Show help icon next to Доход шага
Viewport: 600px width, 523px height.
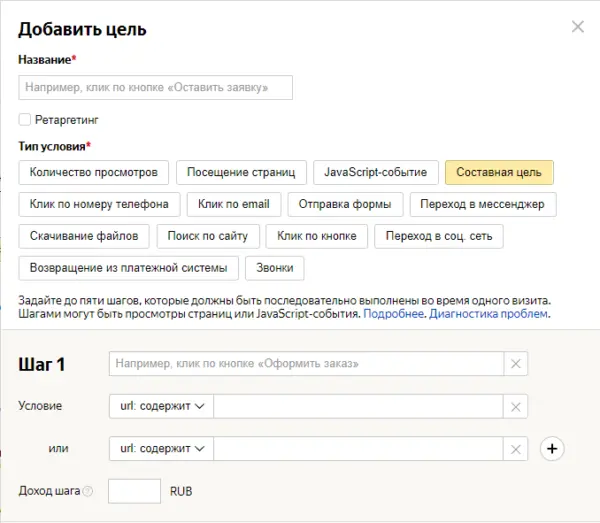tap(88, 492)
